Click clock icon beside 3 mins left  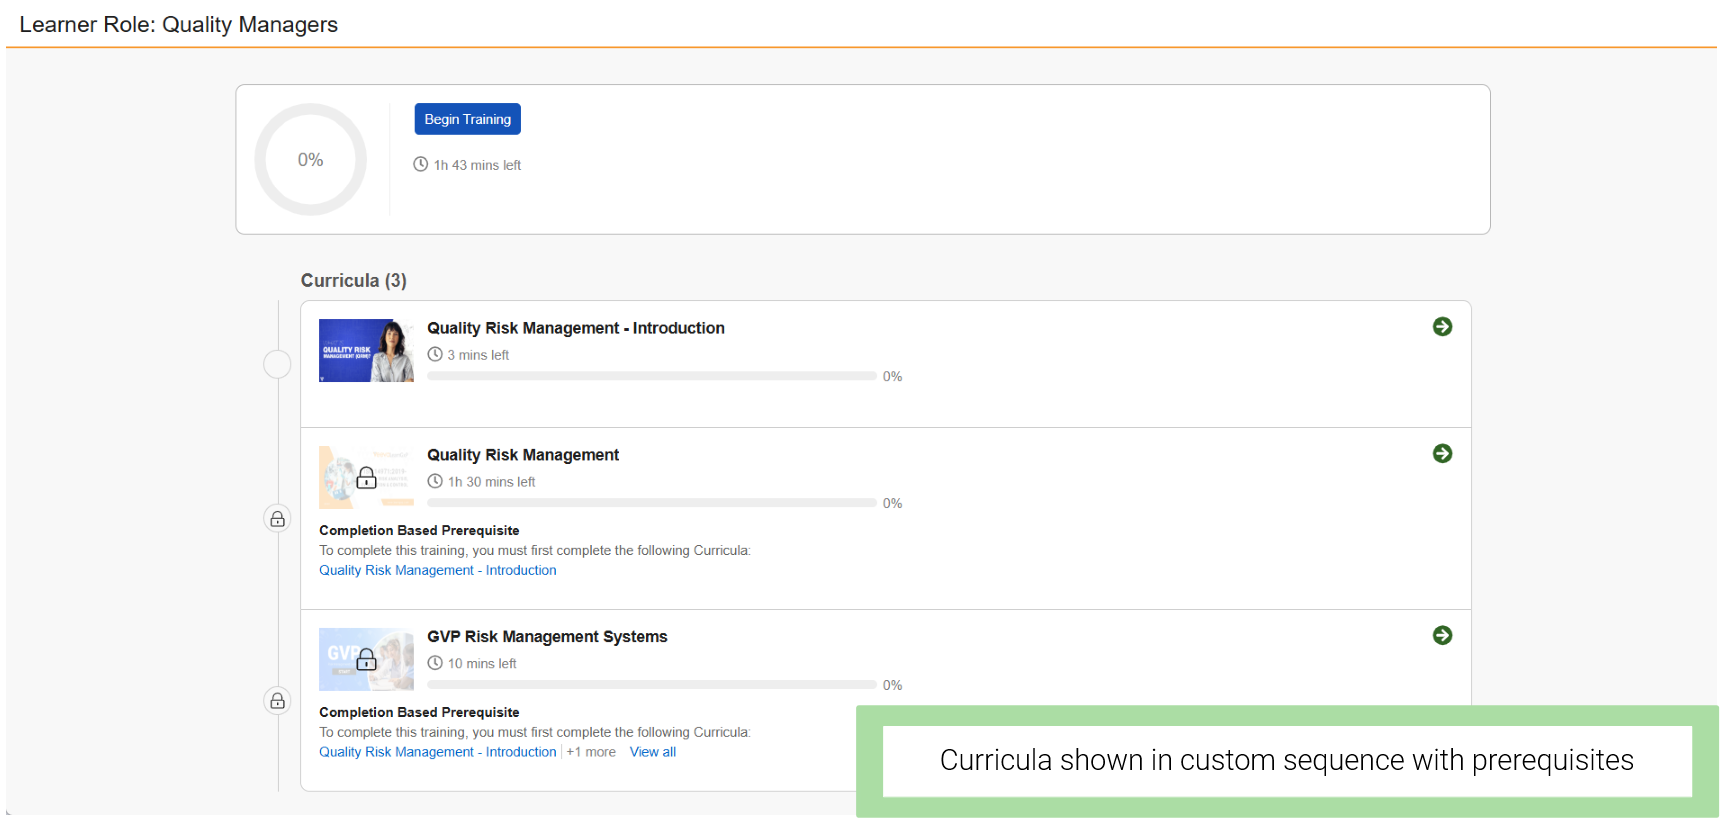(x=435, y=355)
